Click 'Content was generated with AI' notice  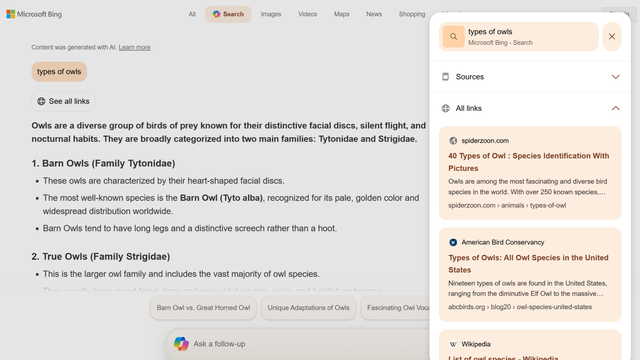tap(74, 47)
